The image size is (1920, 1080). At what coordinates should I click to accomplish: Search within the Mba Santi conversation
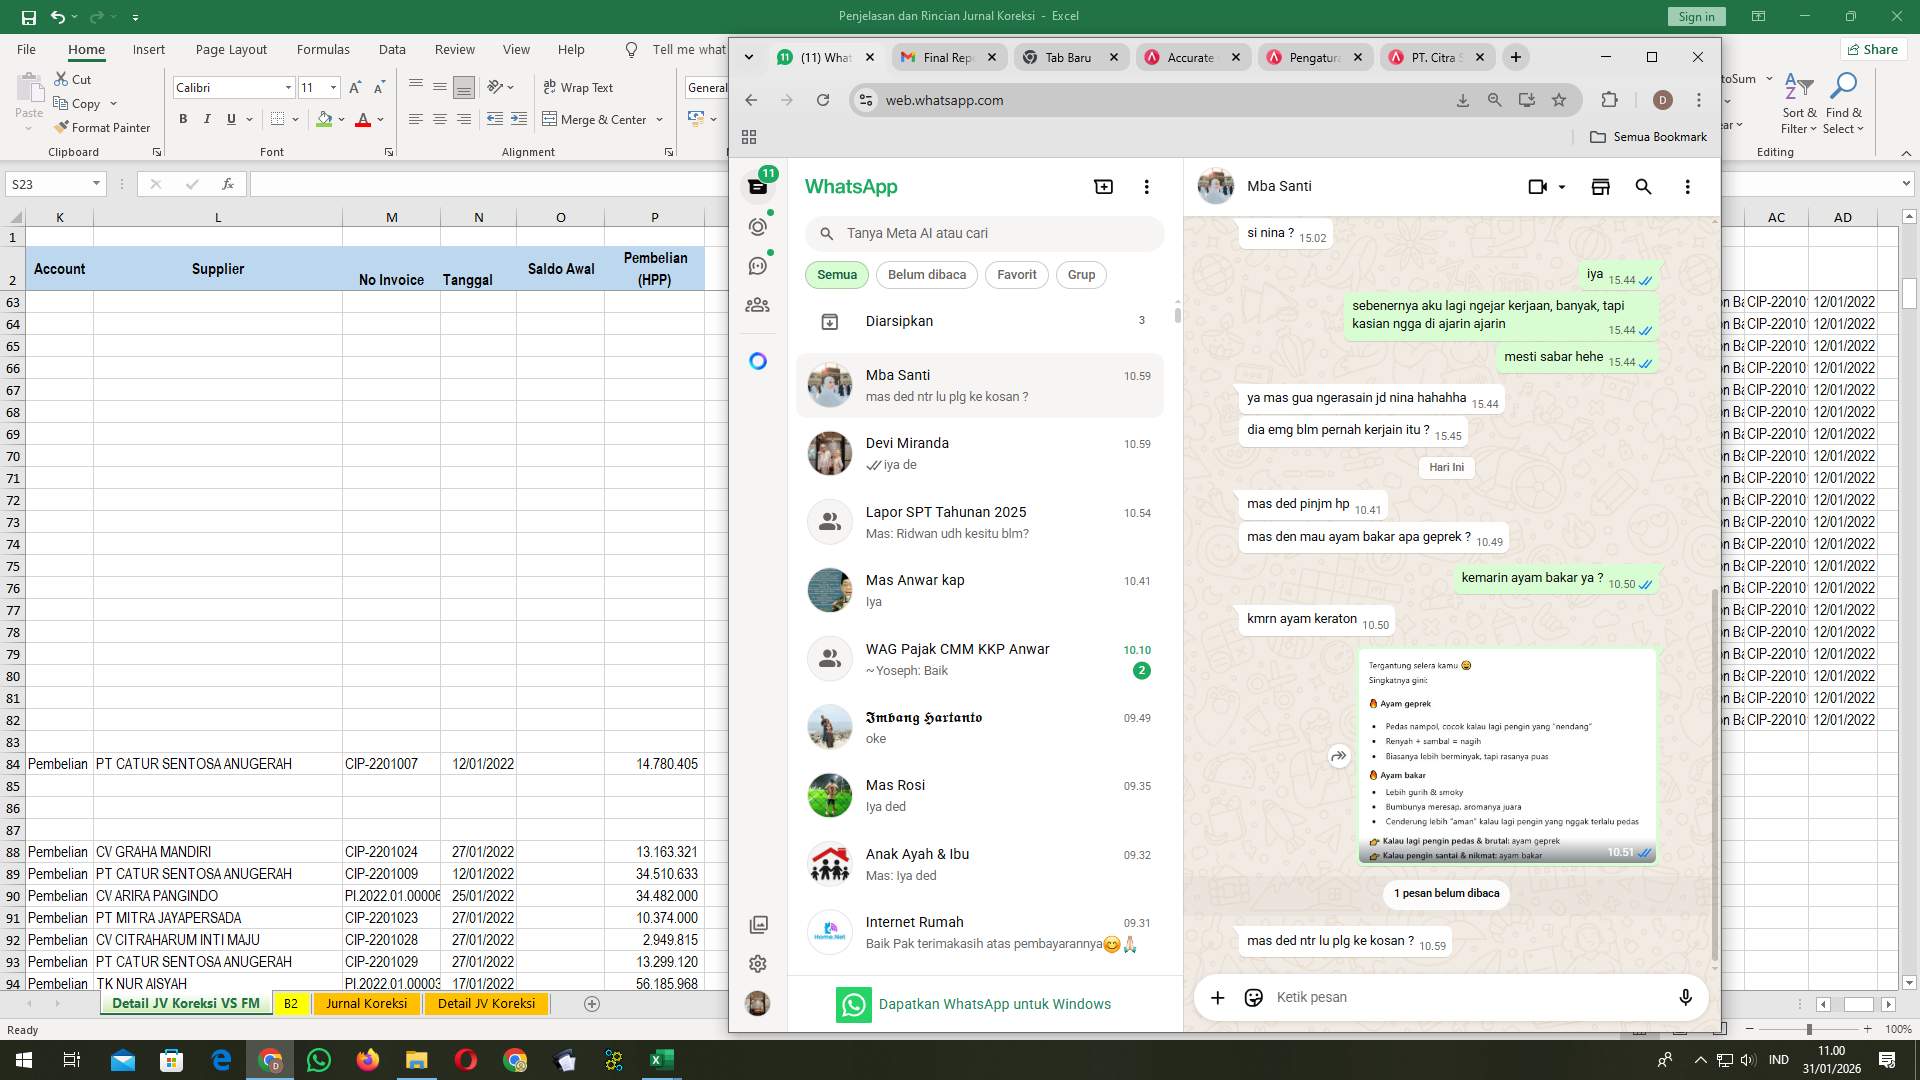1644,186
